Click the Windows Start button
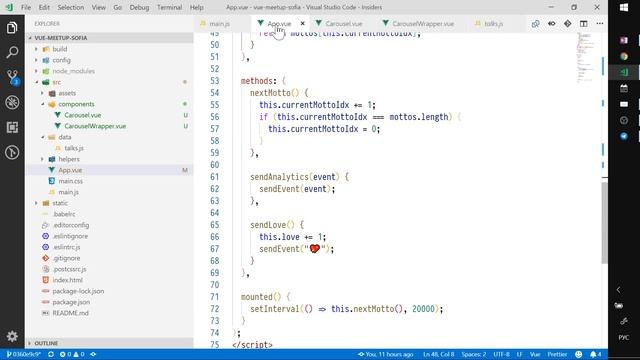The image size is (640, 360). point(624,7)
